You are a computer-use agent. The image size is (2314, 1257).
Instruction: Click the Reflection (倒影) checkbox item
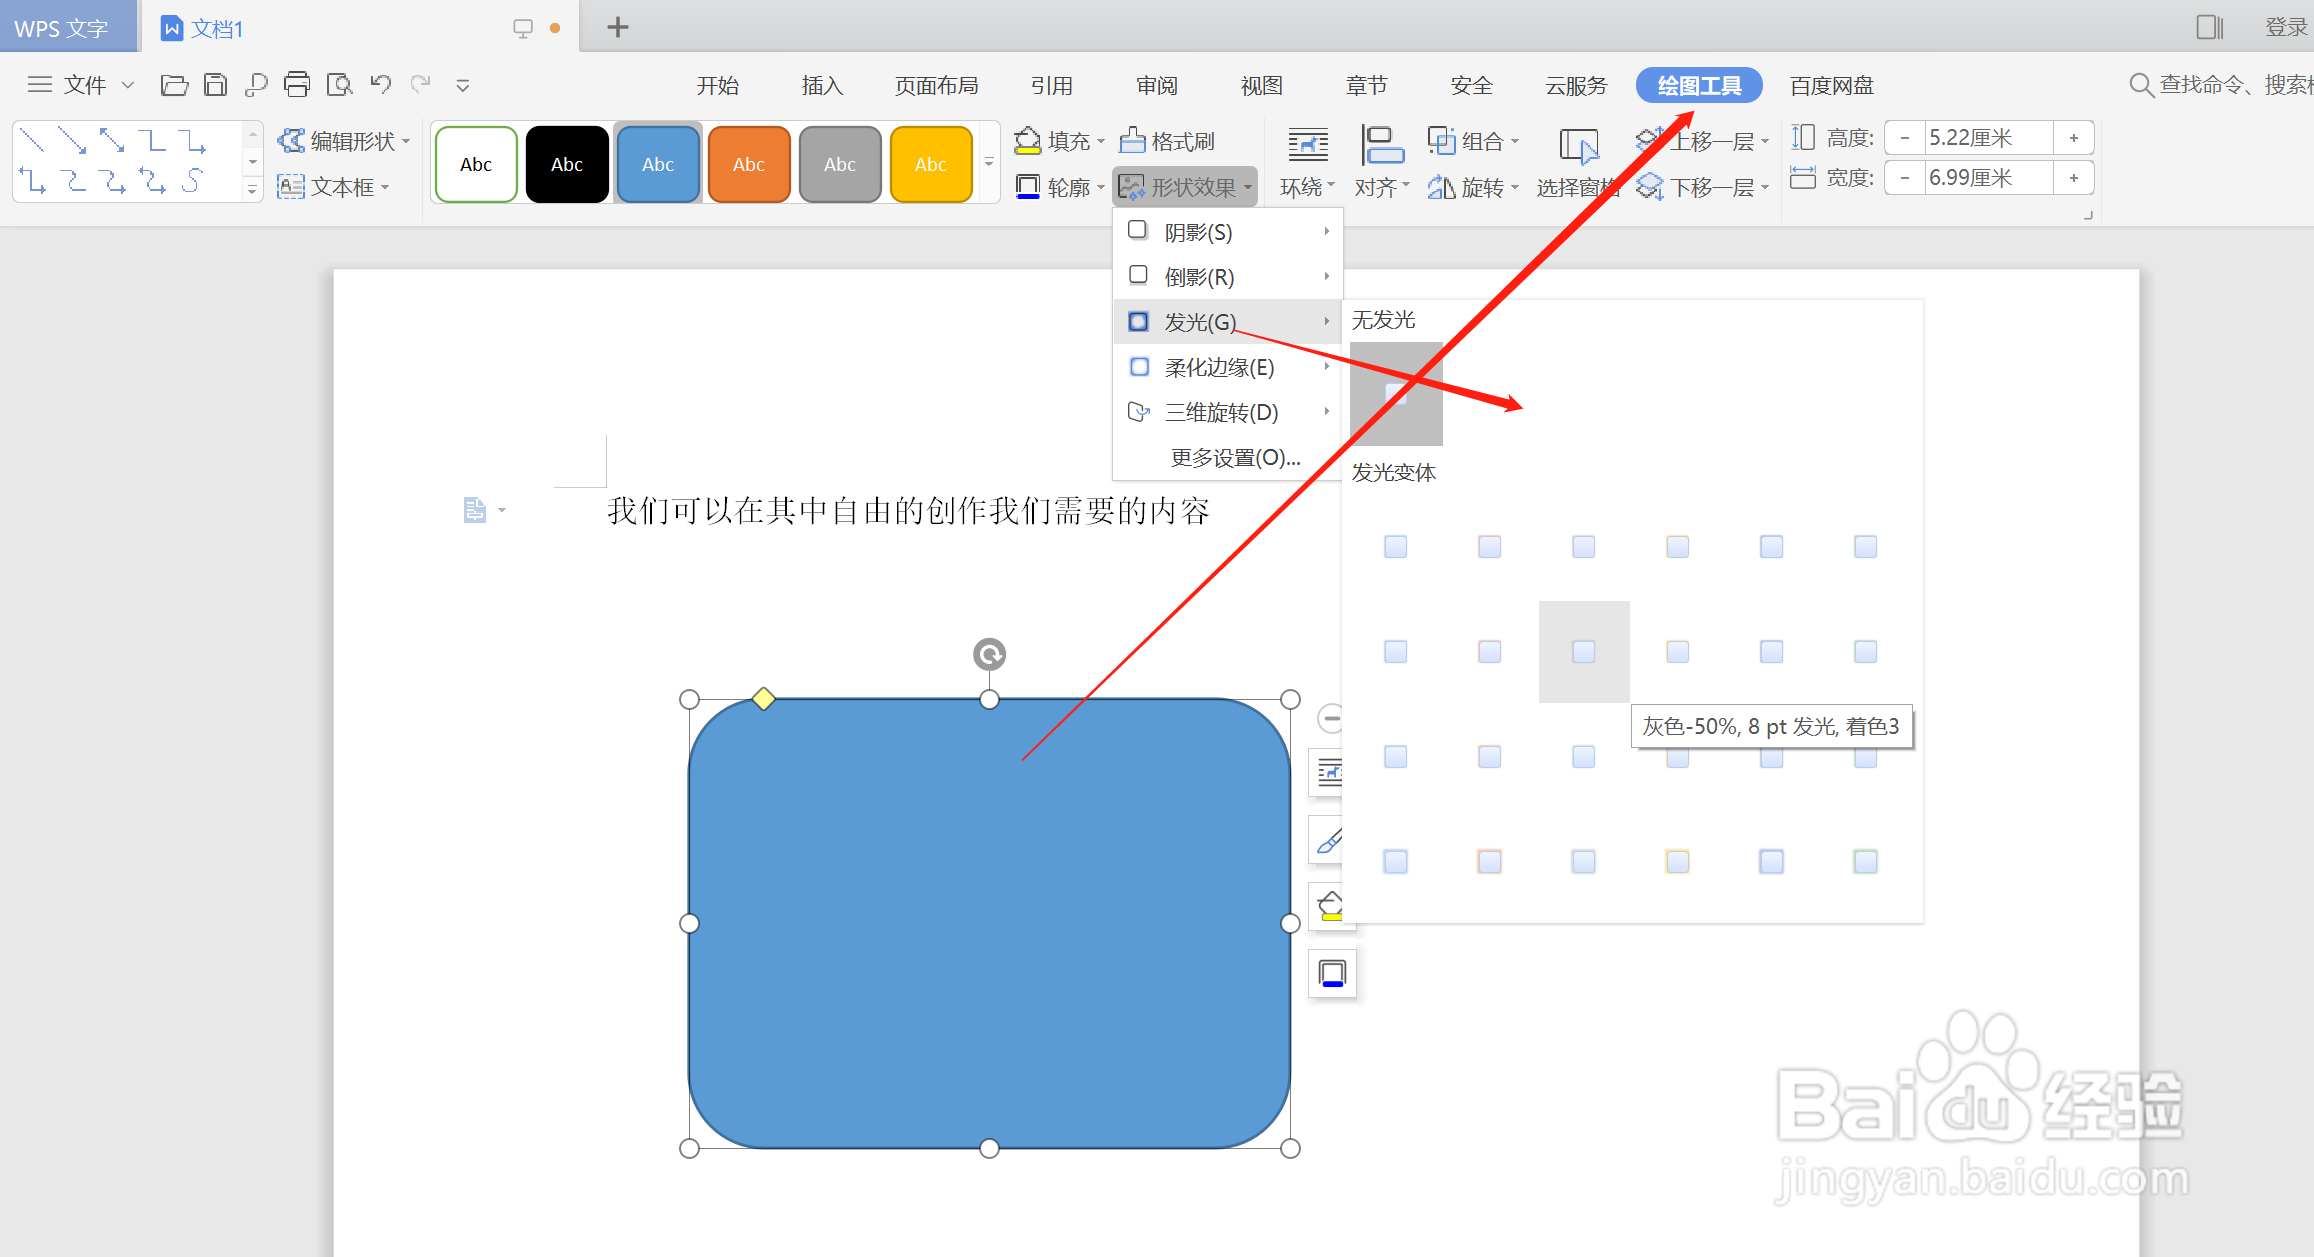[x=1198, y=277]
